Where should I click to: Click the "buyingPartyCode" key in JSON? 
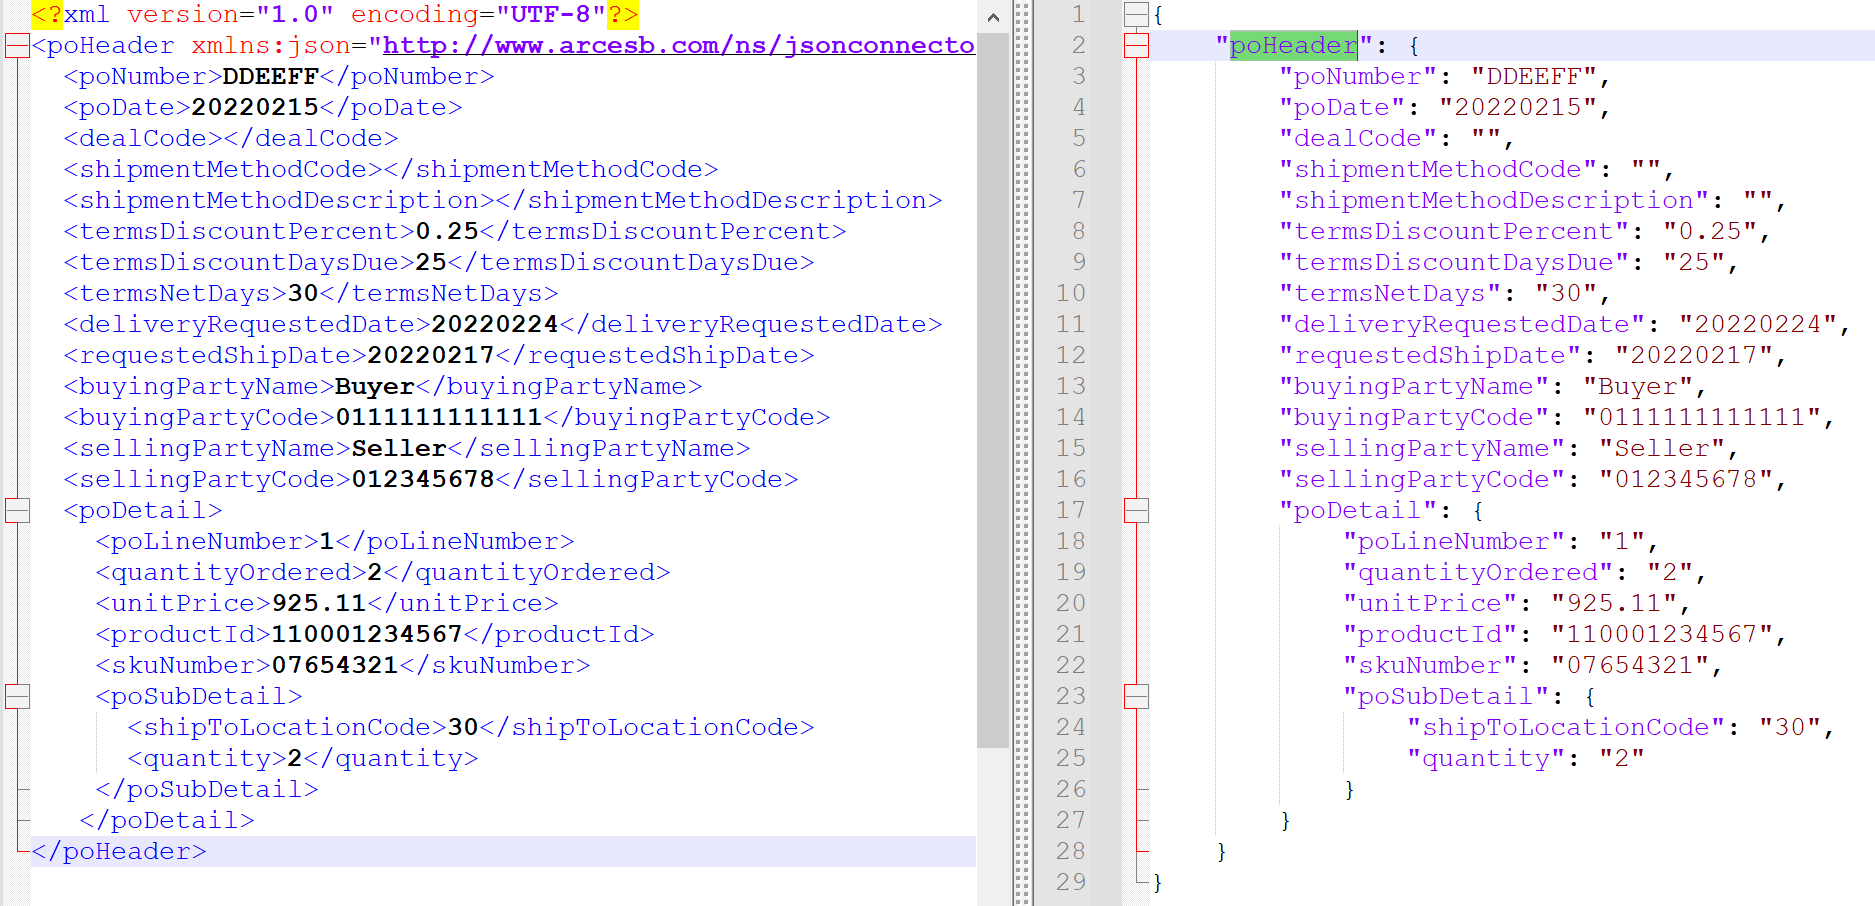(x=1414, y=418)
